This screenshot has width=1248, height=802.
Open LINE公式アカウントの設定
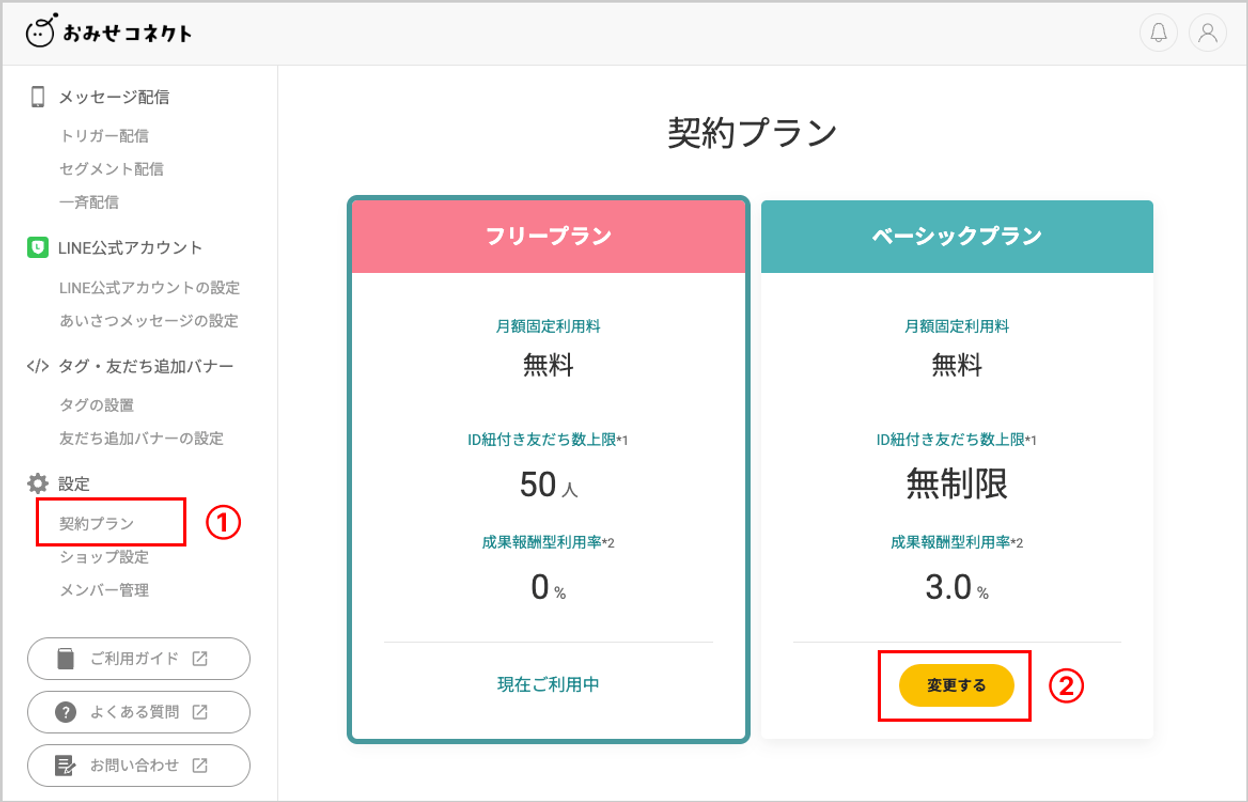point(149,288)
